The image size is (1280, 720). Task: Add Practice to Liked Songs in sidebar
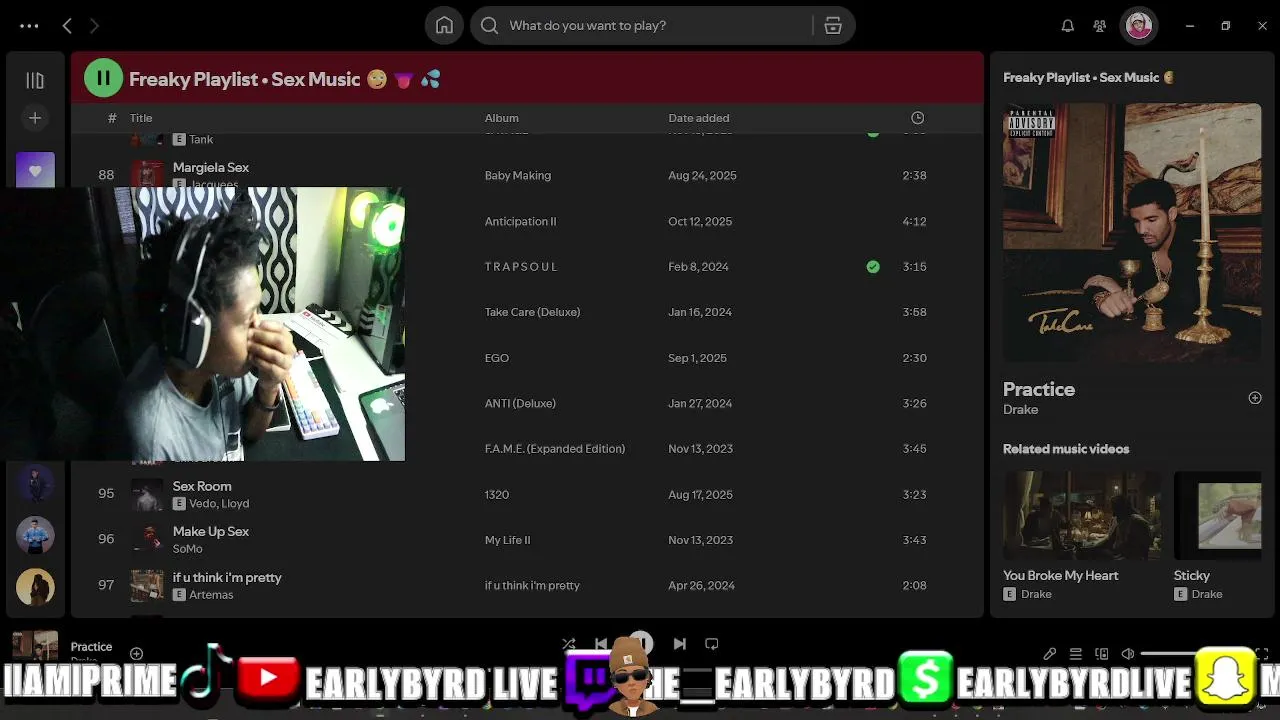(x=1255, y=398)
